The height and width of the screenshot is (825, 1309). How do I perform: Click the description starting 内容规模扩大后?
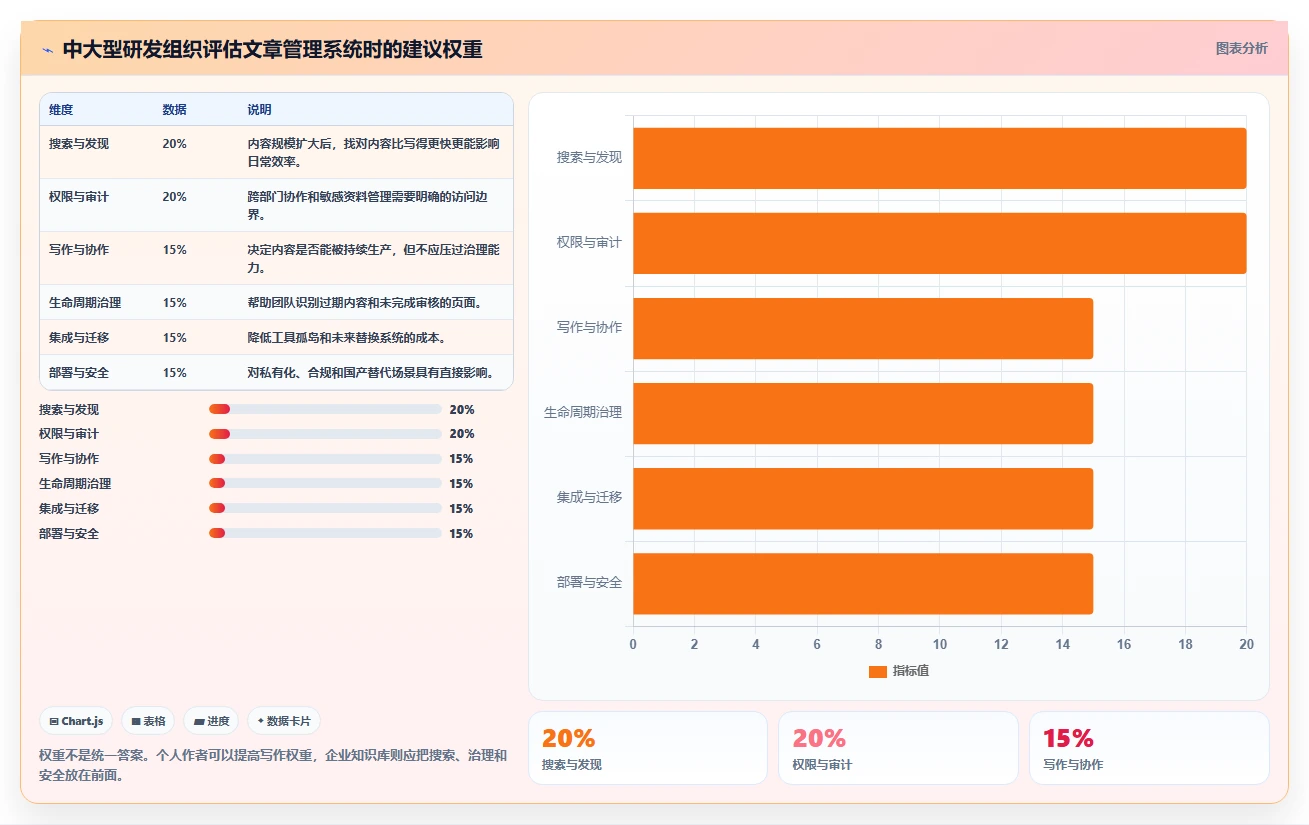(x=373, y=153)
